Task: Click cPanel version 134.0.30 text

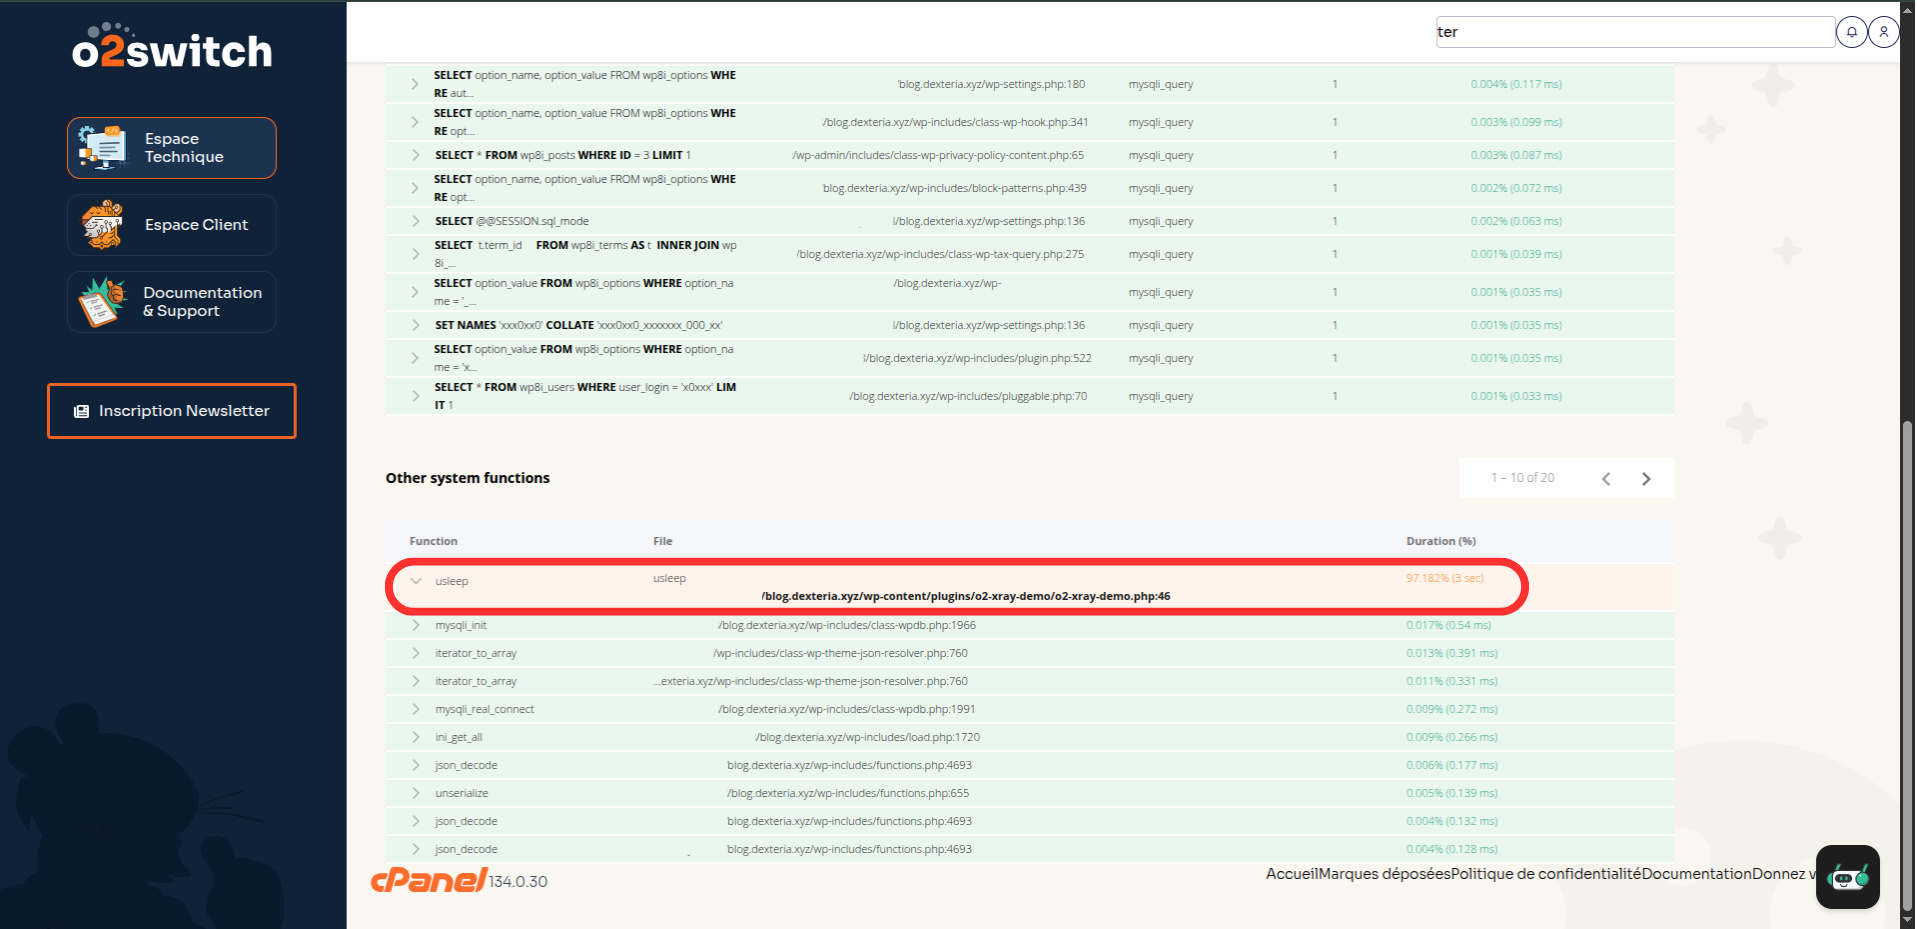Action: pyautogui.click(x=518, y=882)
